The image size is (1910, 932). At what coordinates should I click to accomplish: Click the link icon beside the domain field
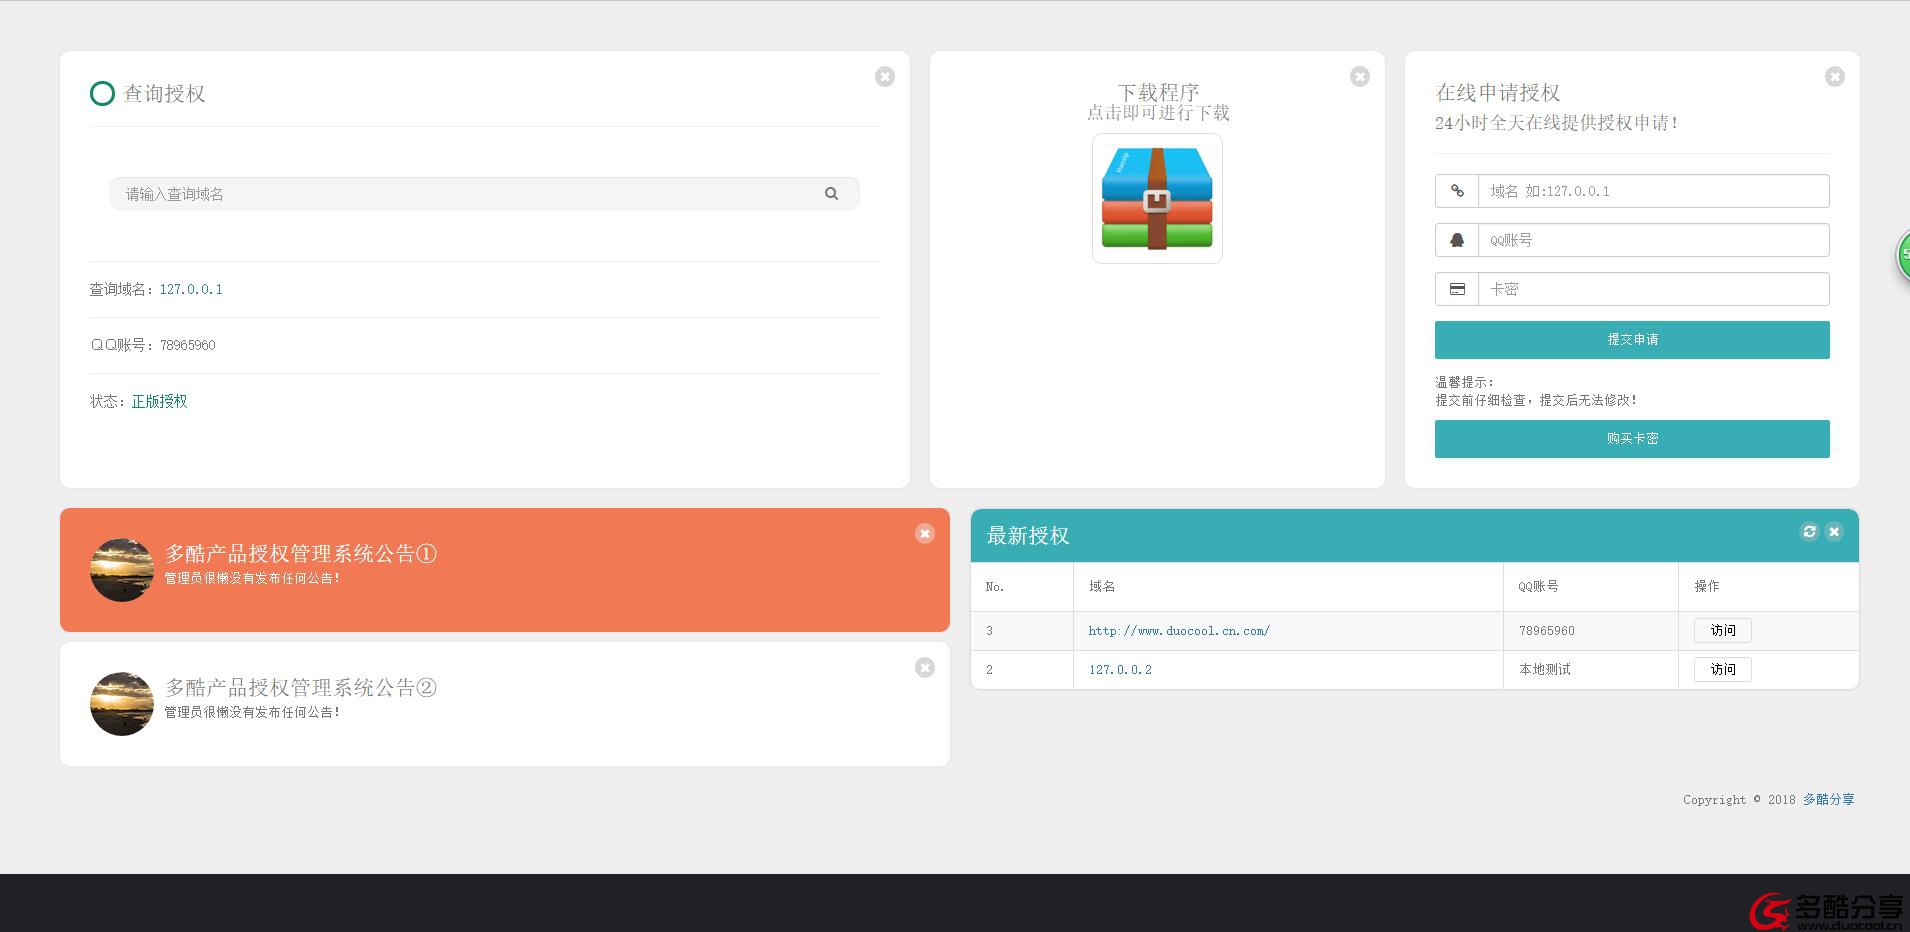tap(1457, 191)
